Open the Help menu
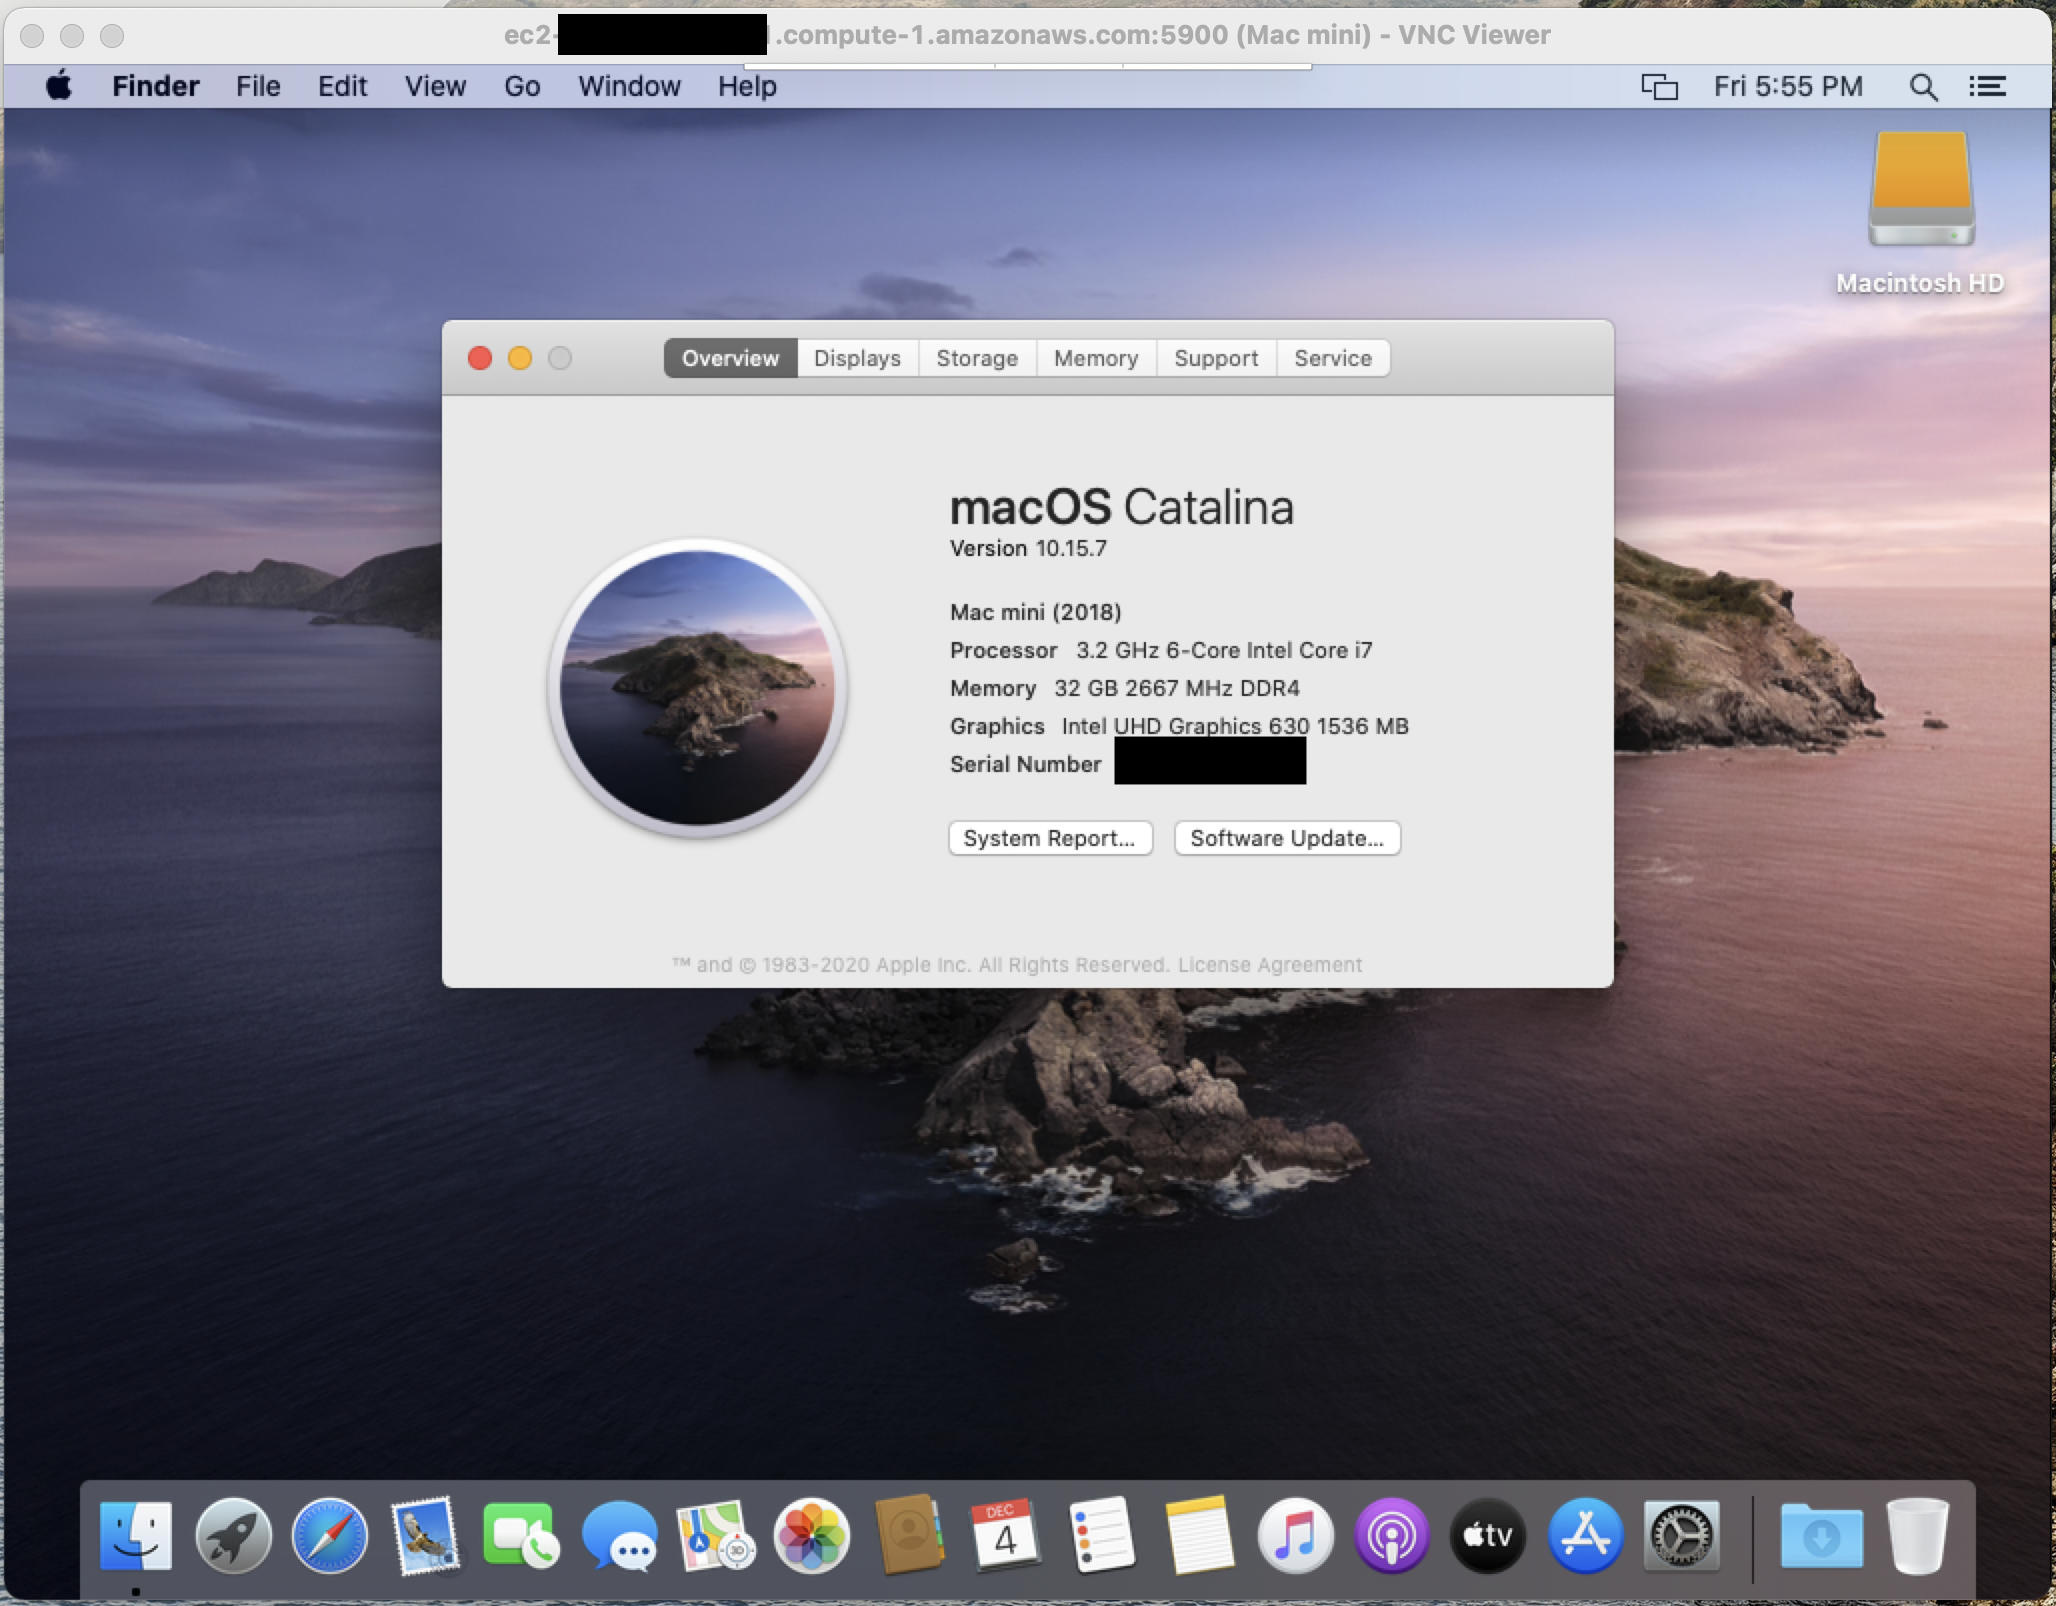Image resolution: width=2056 pixels, height=1606 pixels. (x=747, y=87)
